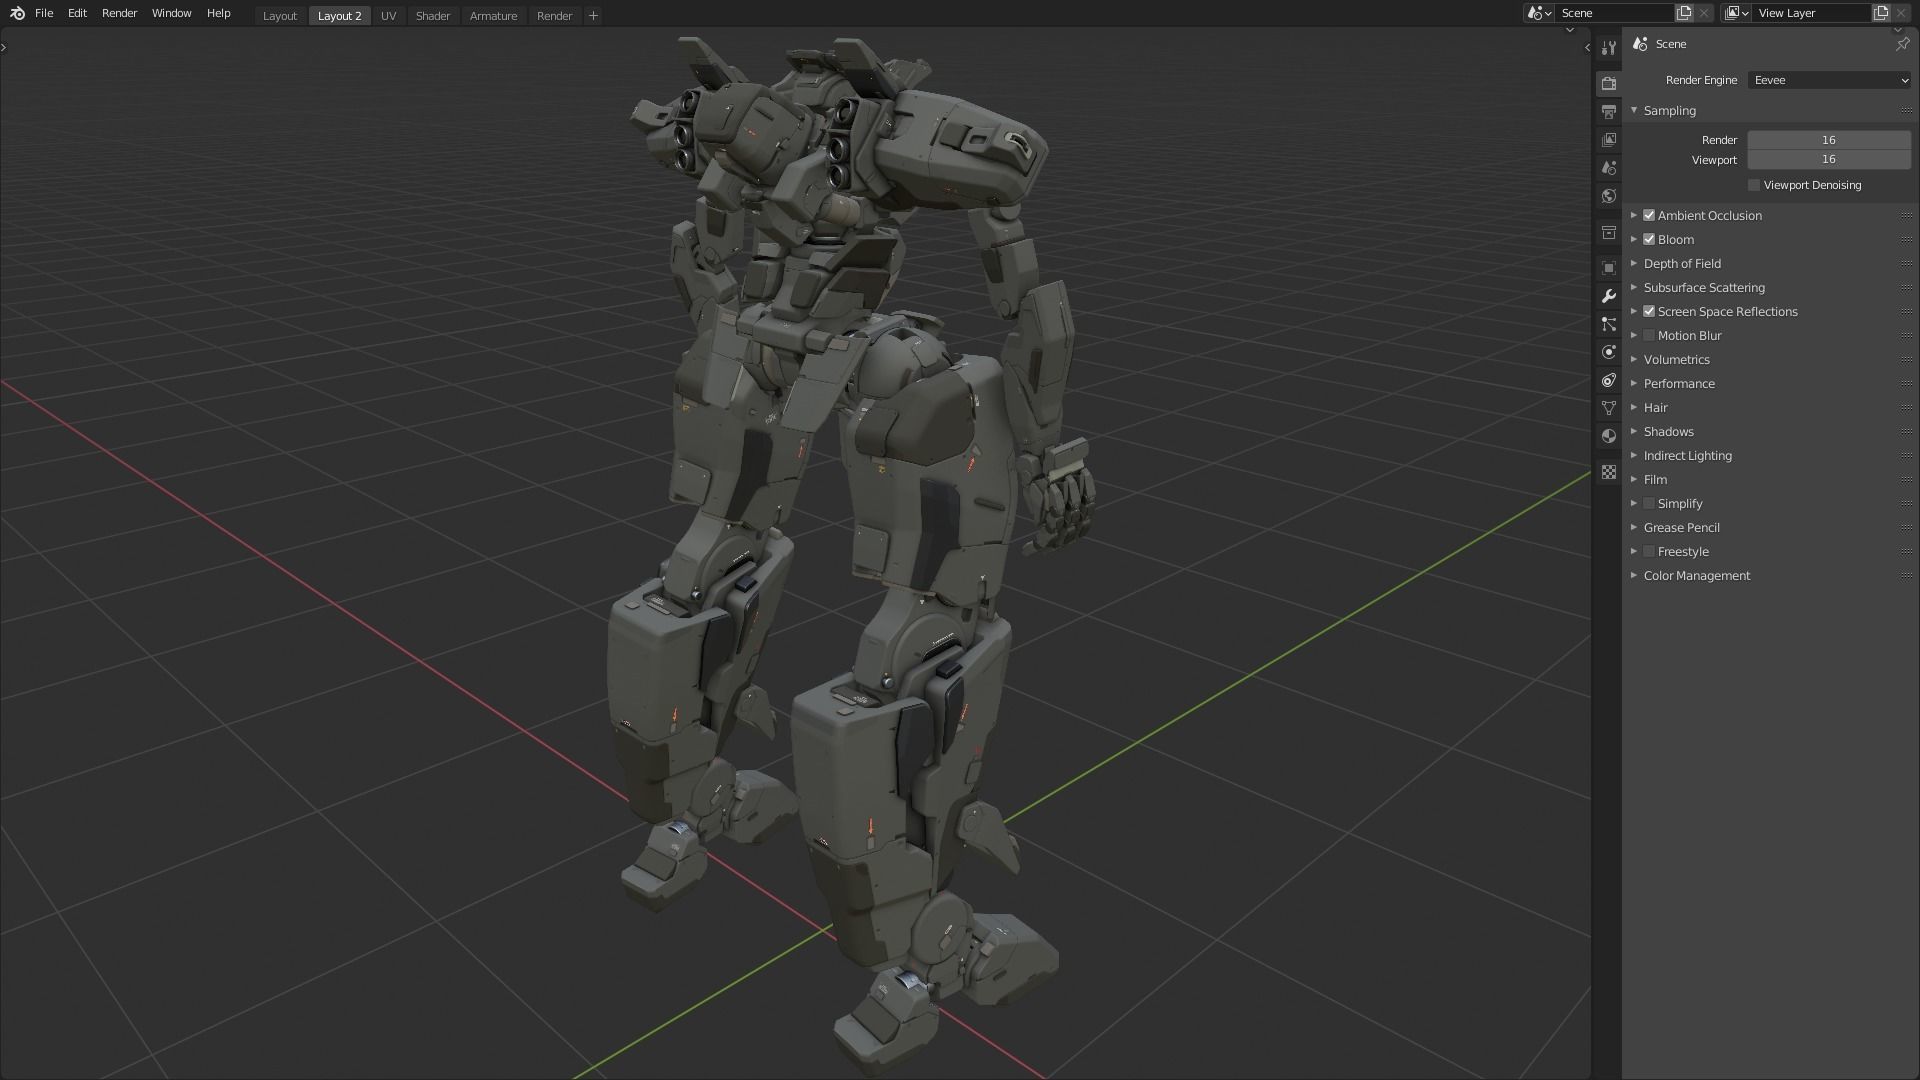Screen dimensions: 1920x1080
Task: Disable Screen Space Reflections checkbox
Action: 1649,311
